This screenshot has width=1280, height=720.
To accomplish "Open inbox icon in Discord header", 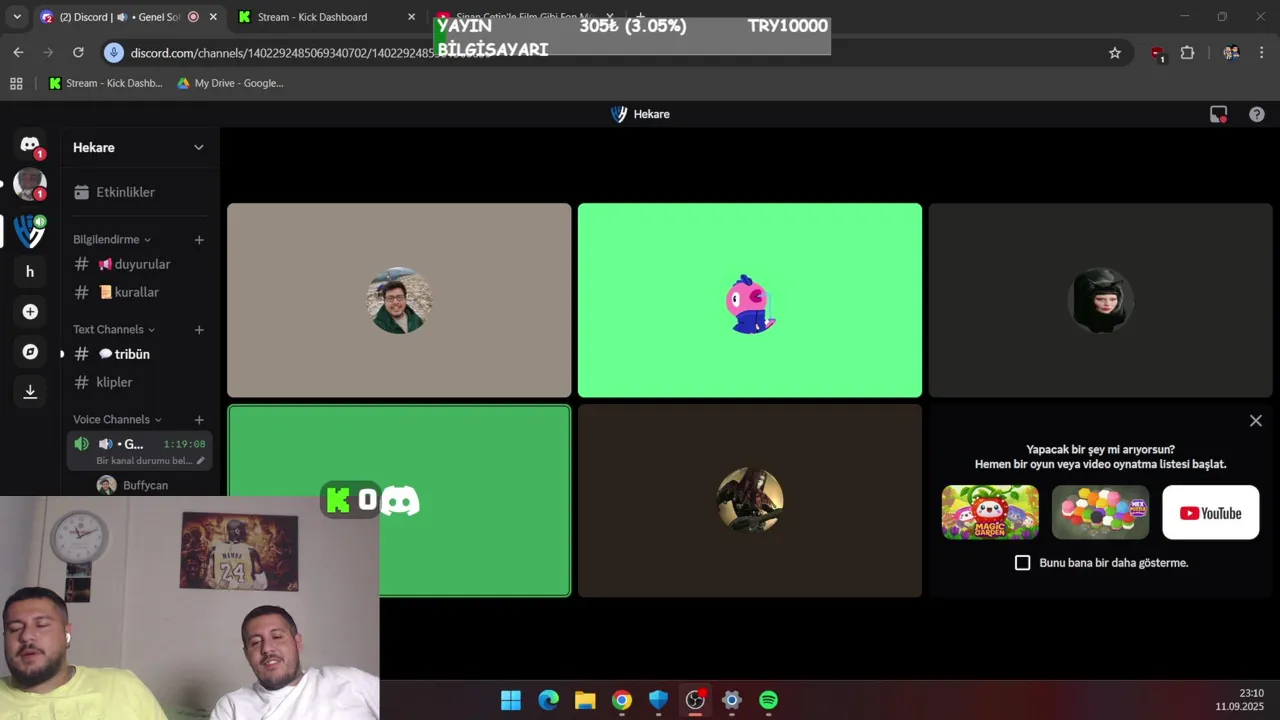I will (1218, 114).
